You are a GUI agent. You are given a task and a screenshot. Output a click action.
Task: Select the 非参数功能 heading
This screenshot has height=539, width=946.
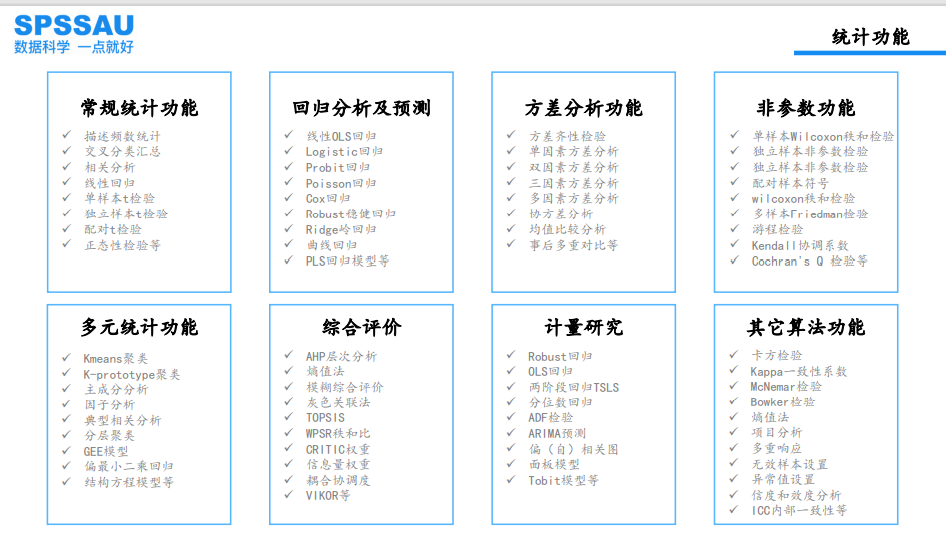805,108
